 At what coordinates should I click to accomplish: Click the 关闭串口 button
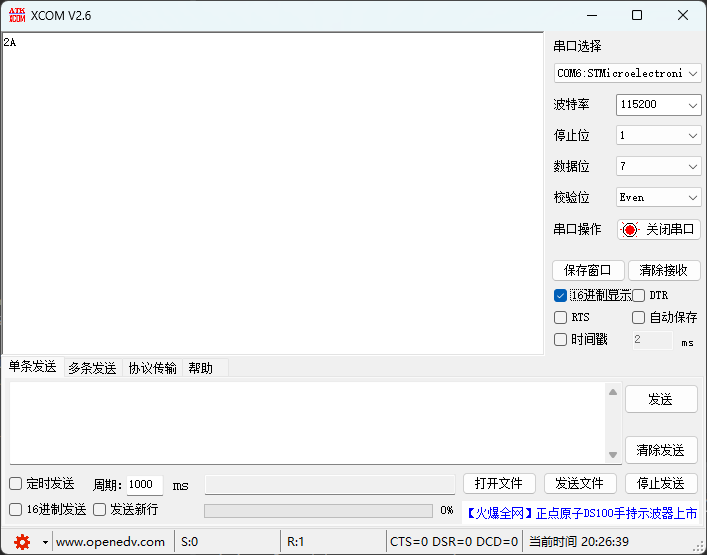659,230
